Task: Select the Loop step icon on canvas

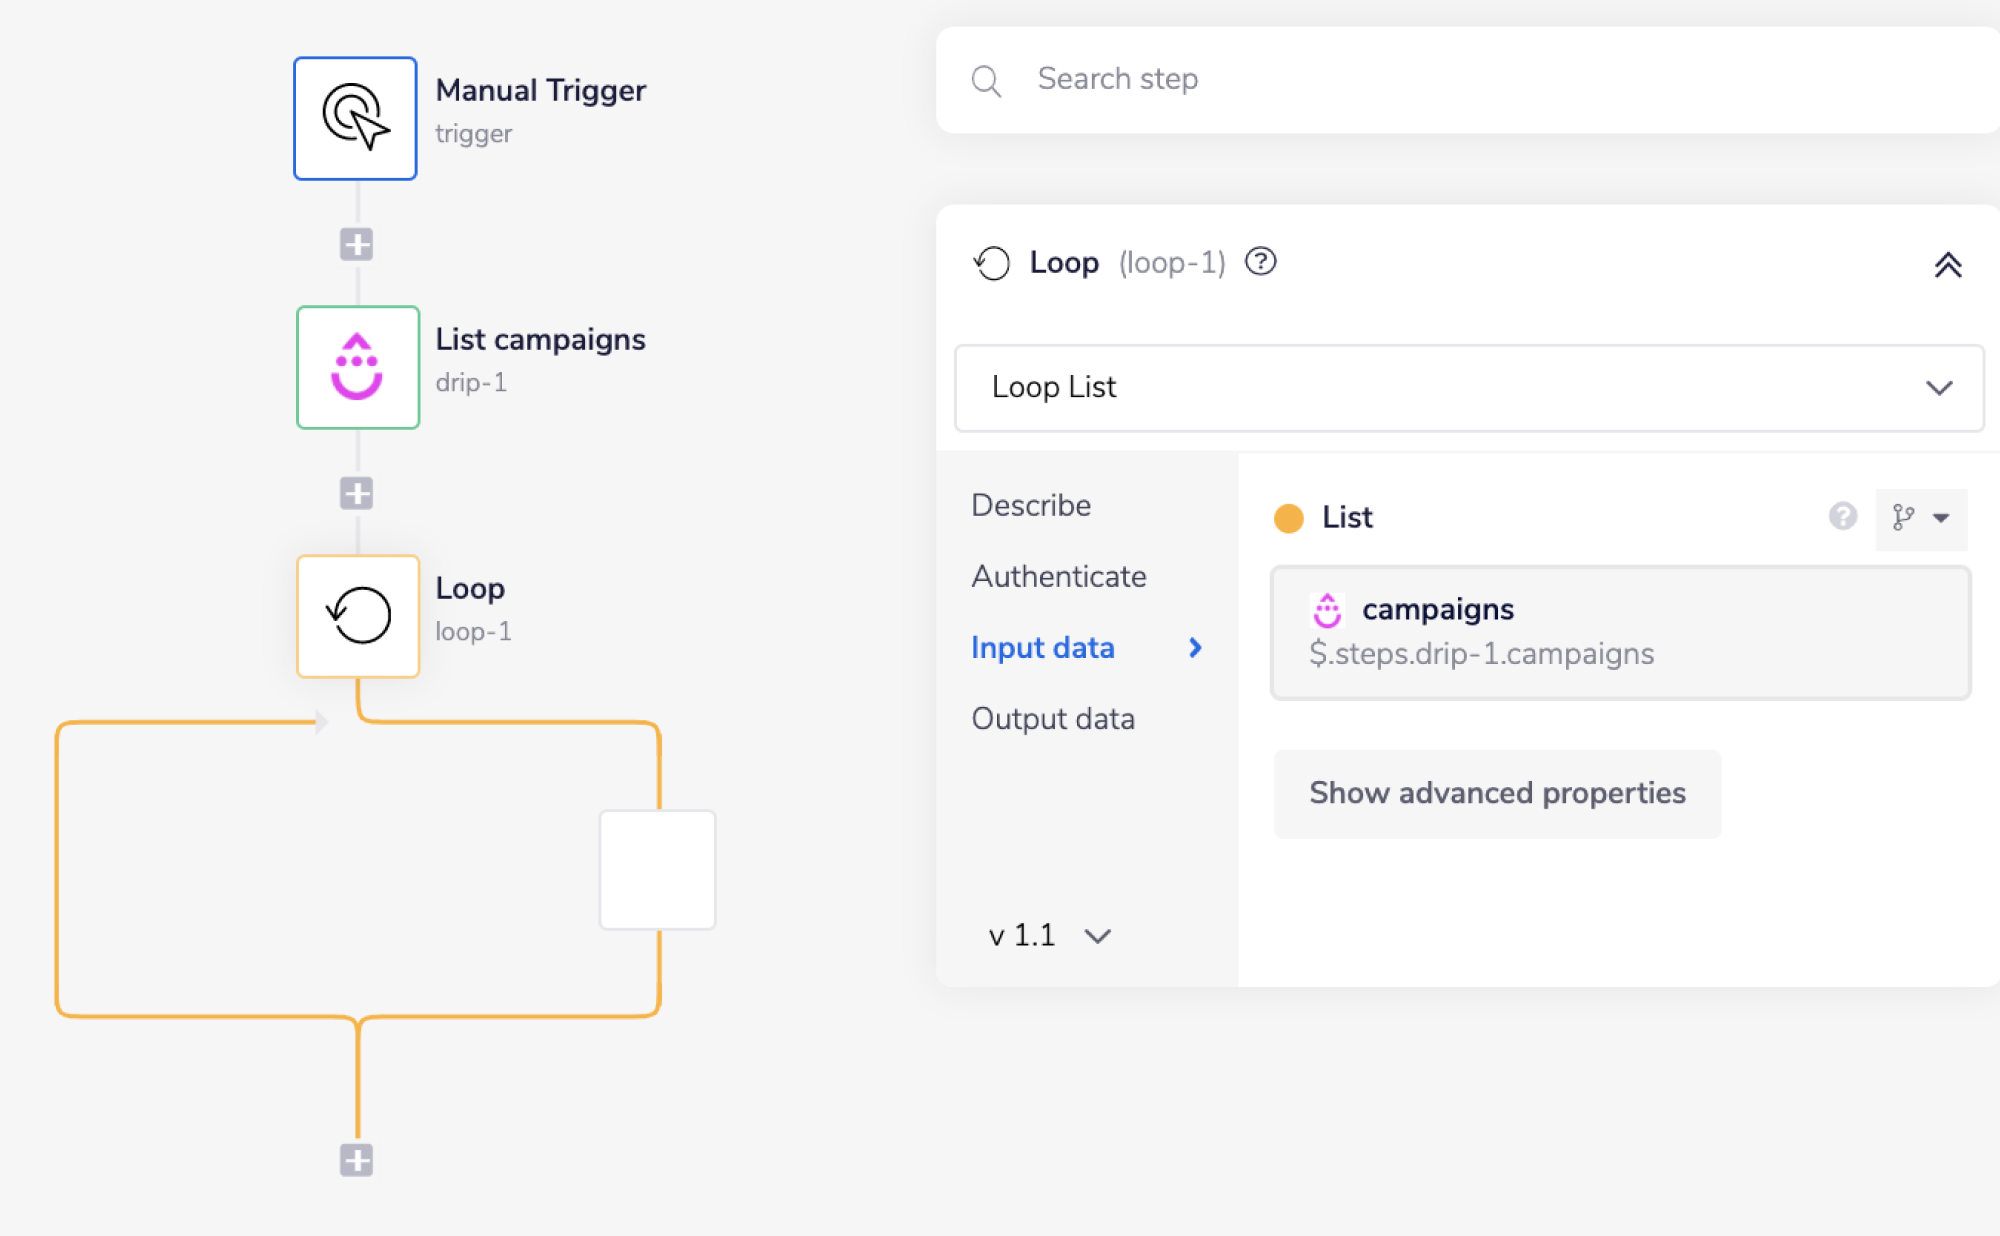Action: coord(357,615)
